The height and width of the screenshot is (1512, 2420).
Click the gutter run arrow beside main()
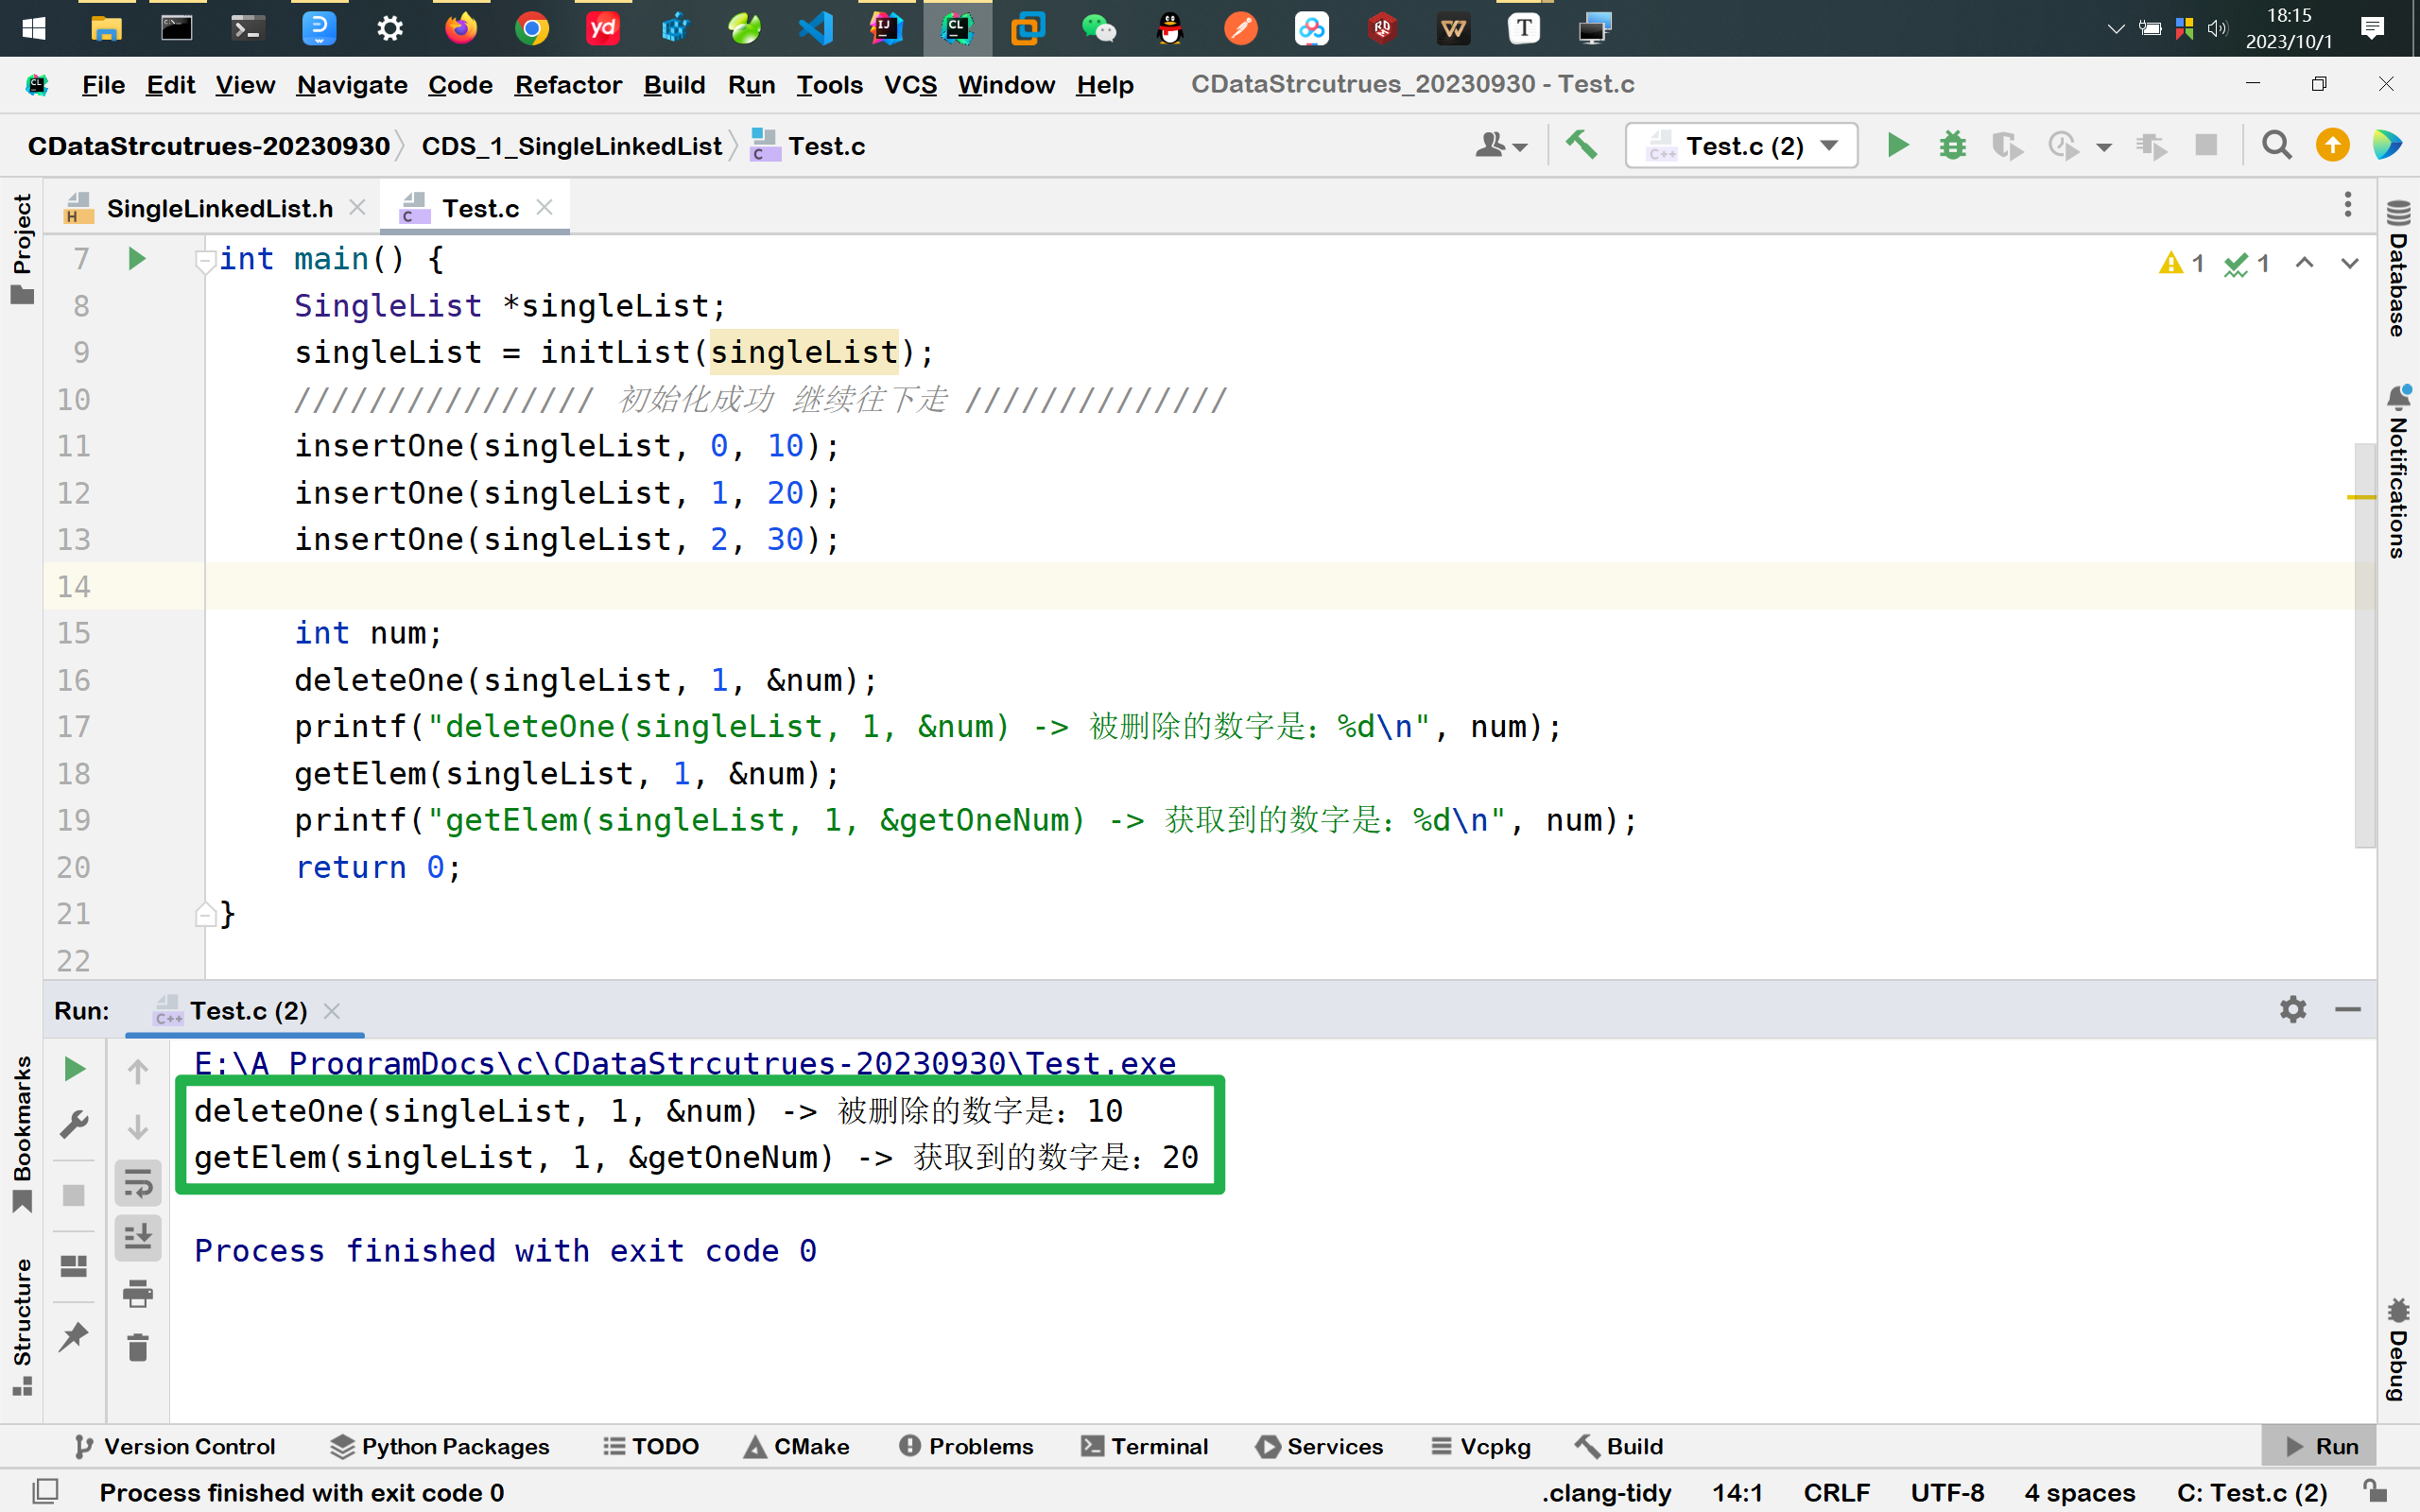pos(137,259)
